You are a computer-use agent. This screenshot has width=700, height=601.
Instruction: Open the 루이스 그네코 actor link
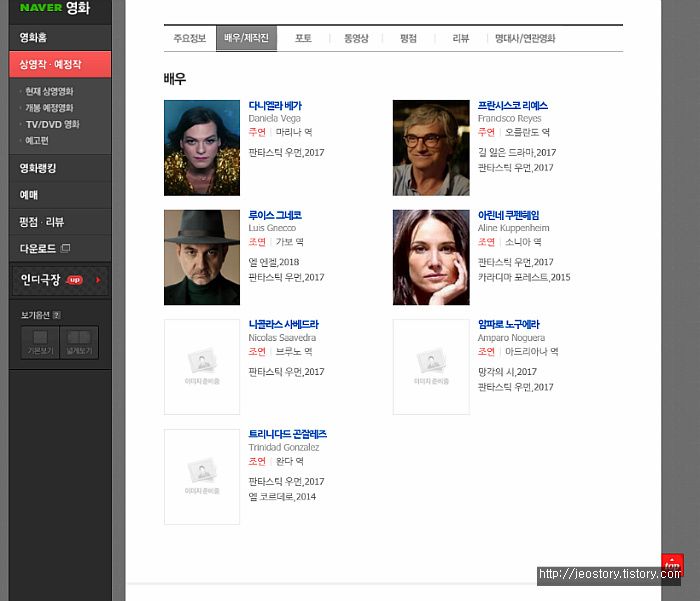(275, 215)
